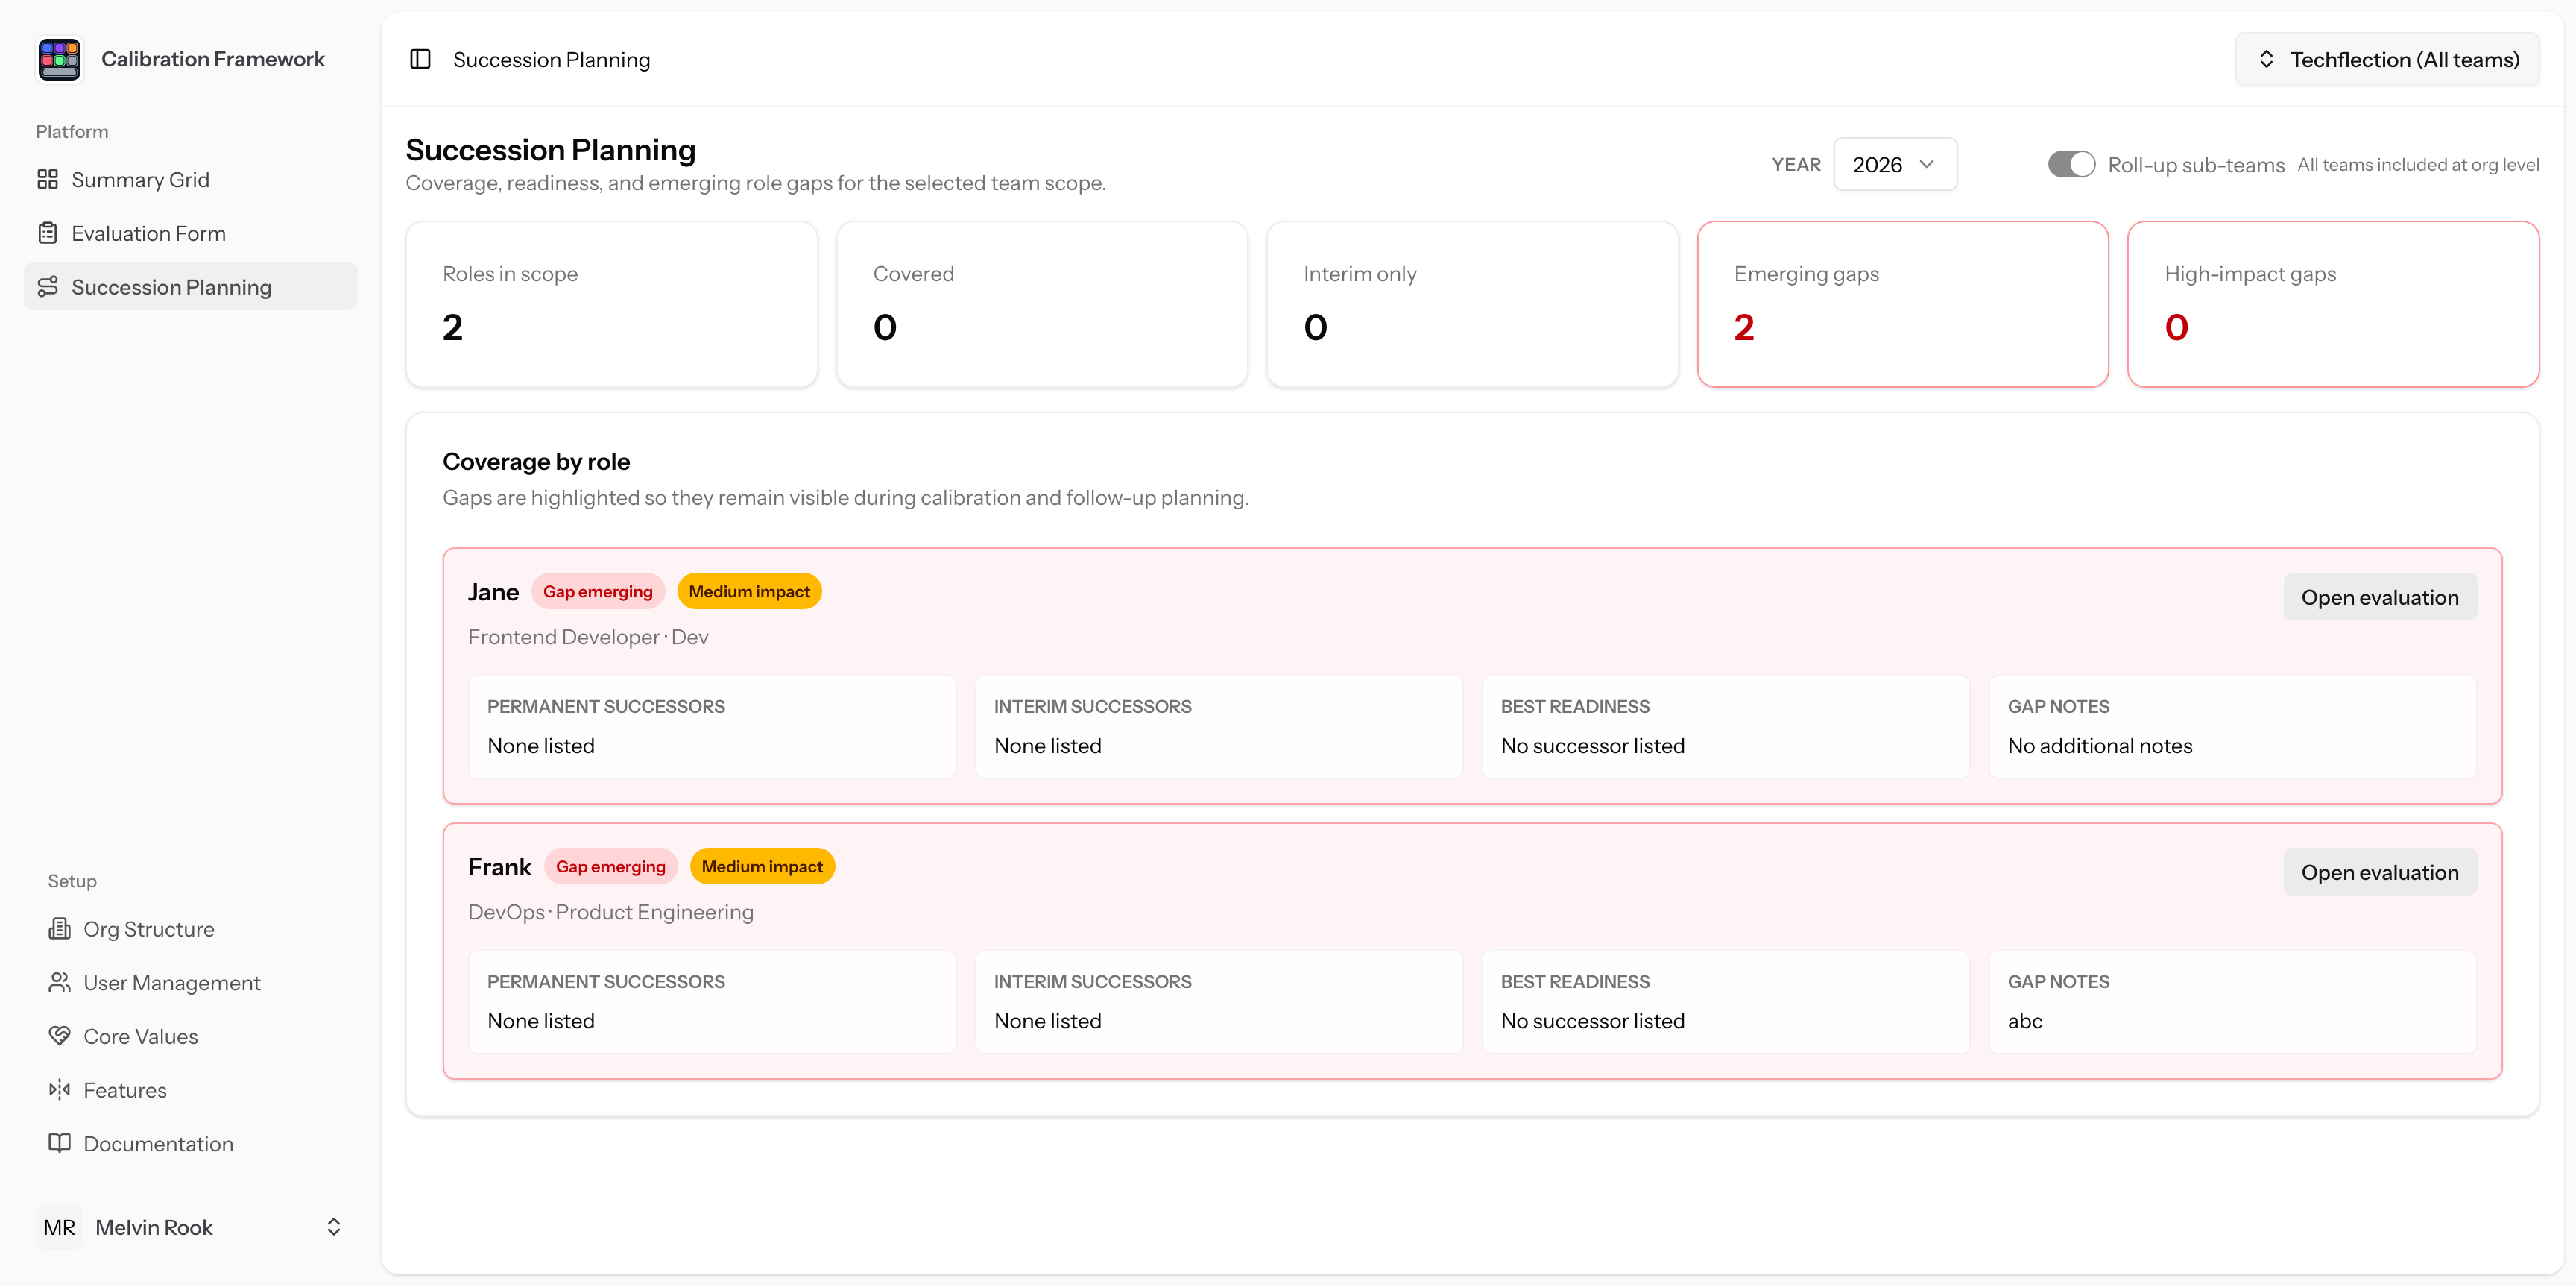2576x1287 pixels.
Task: Click the Calibration Framework app logo
Action: click(x=59, y=59)
